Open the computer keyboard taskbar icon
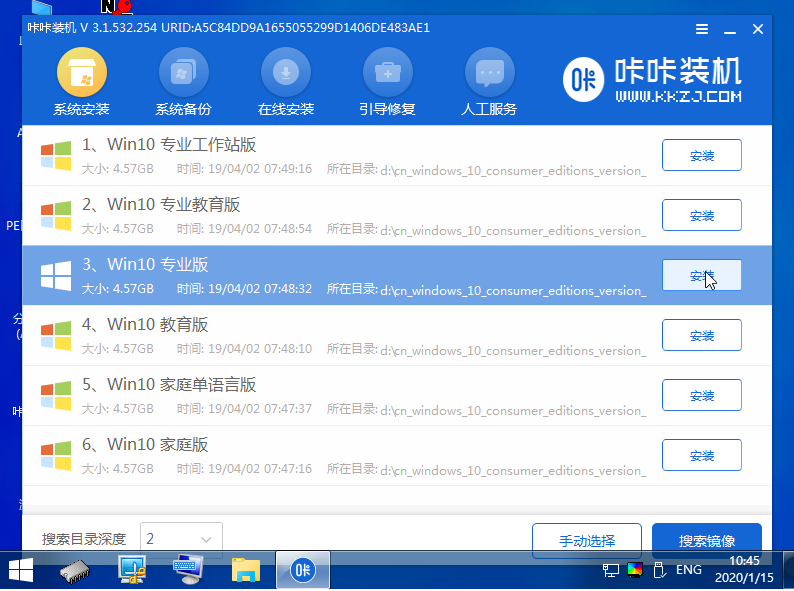Viewport: 794px width, 591px height. (188, 570)
